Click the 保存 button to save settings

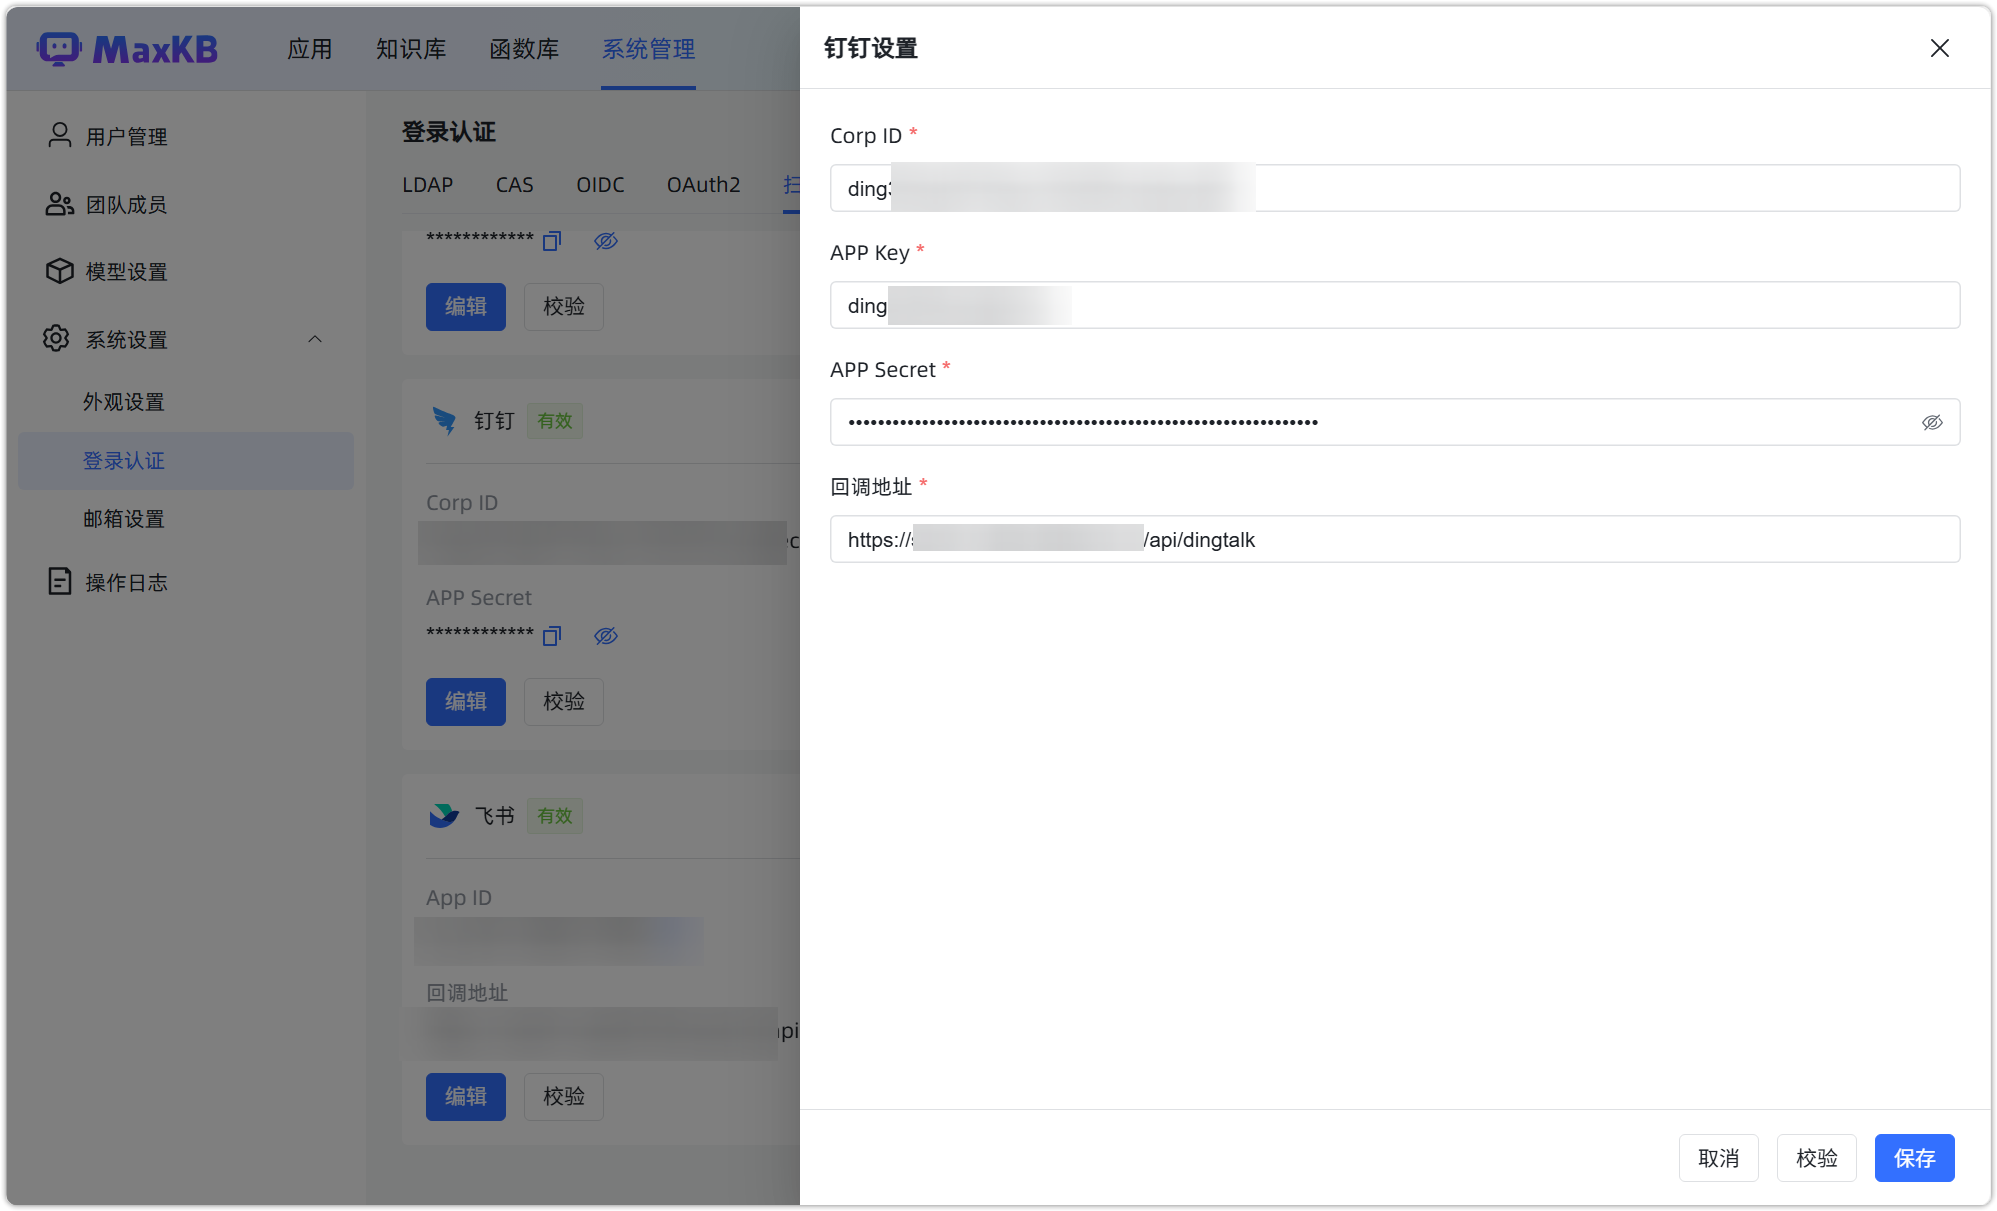click(x=1914, y=1158)
